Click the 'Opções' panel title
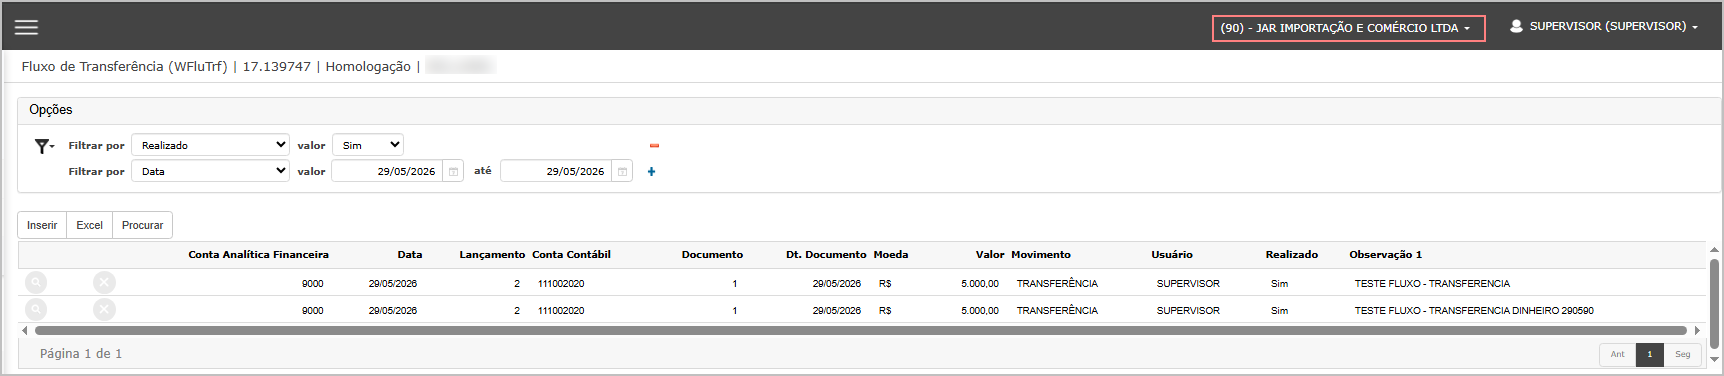Screen dimensions: 1724x376 pyautogui.click(x=51, y=110)
